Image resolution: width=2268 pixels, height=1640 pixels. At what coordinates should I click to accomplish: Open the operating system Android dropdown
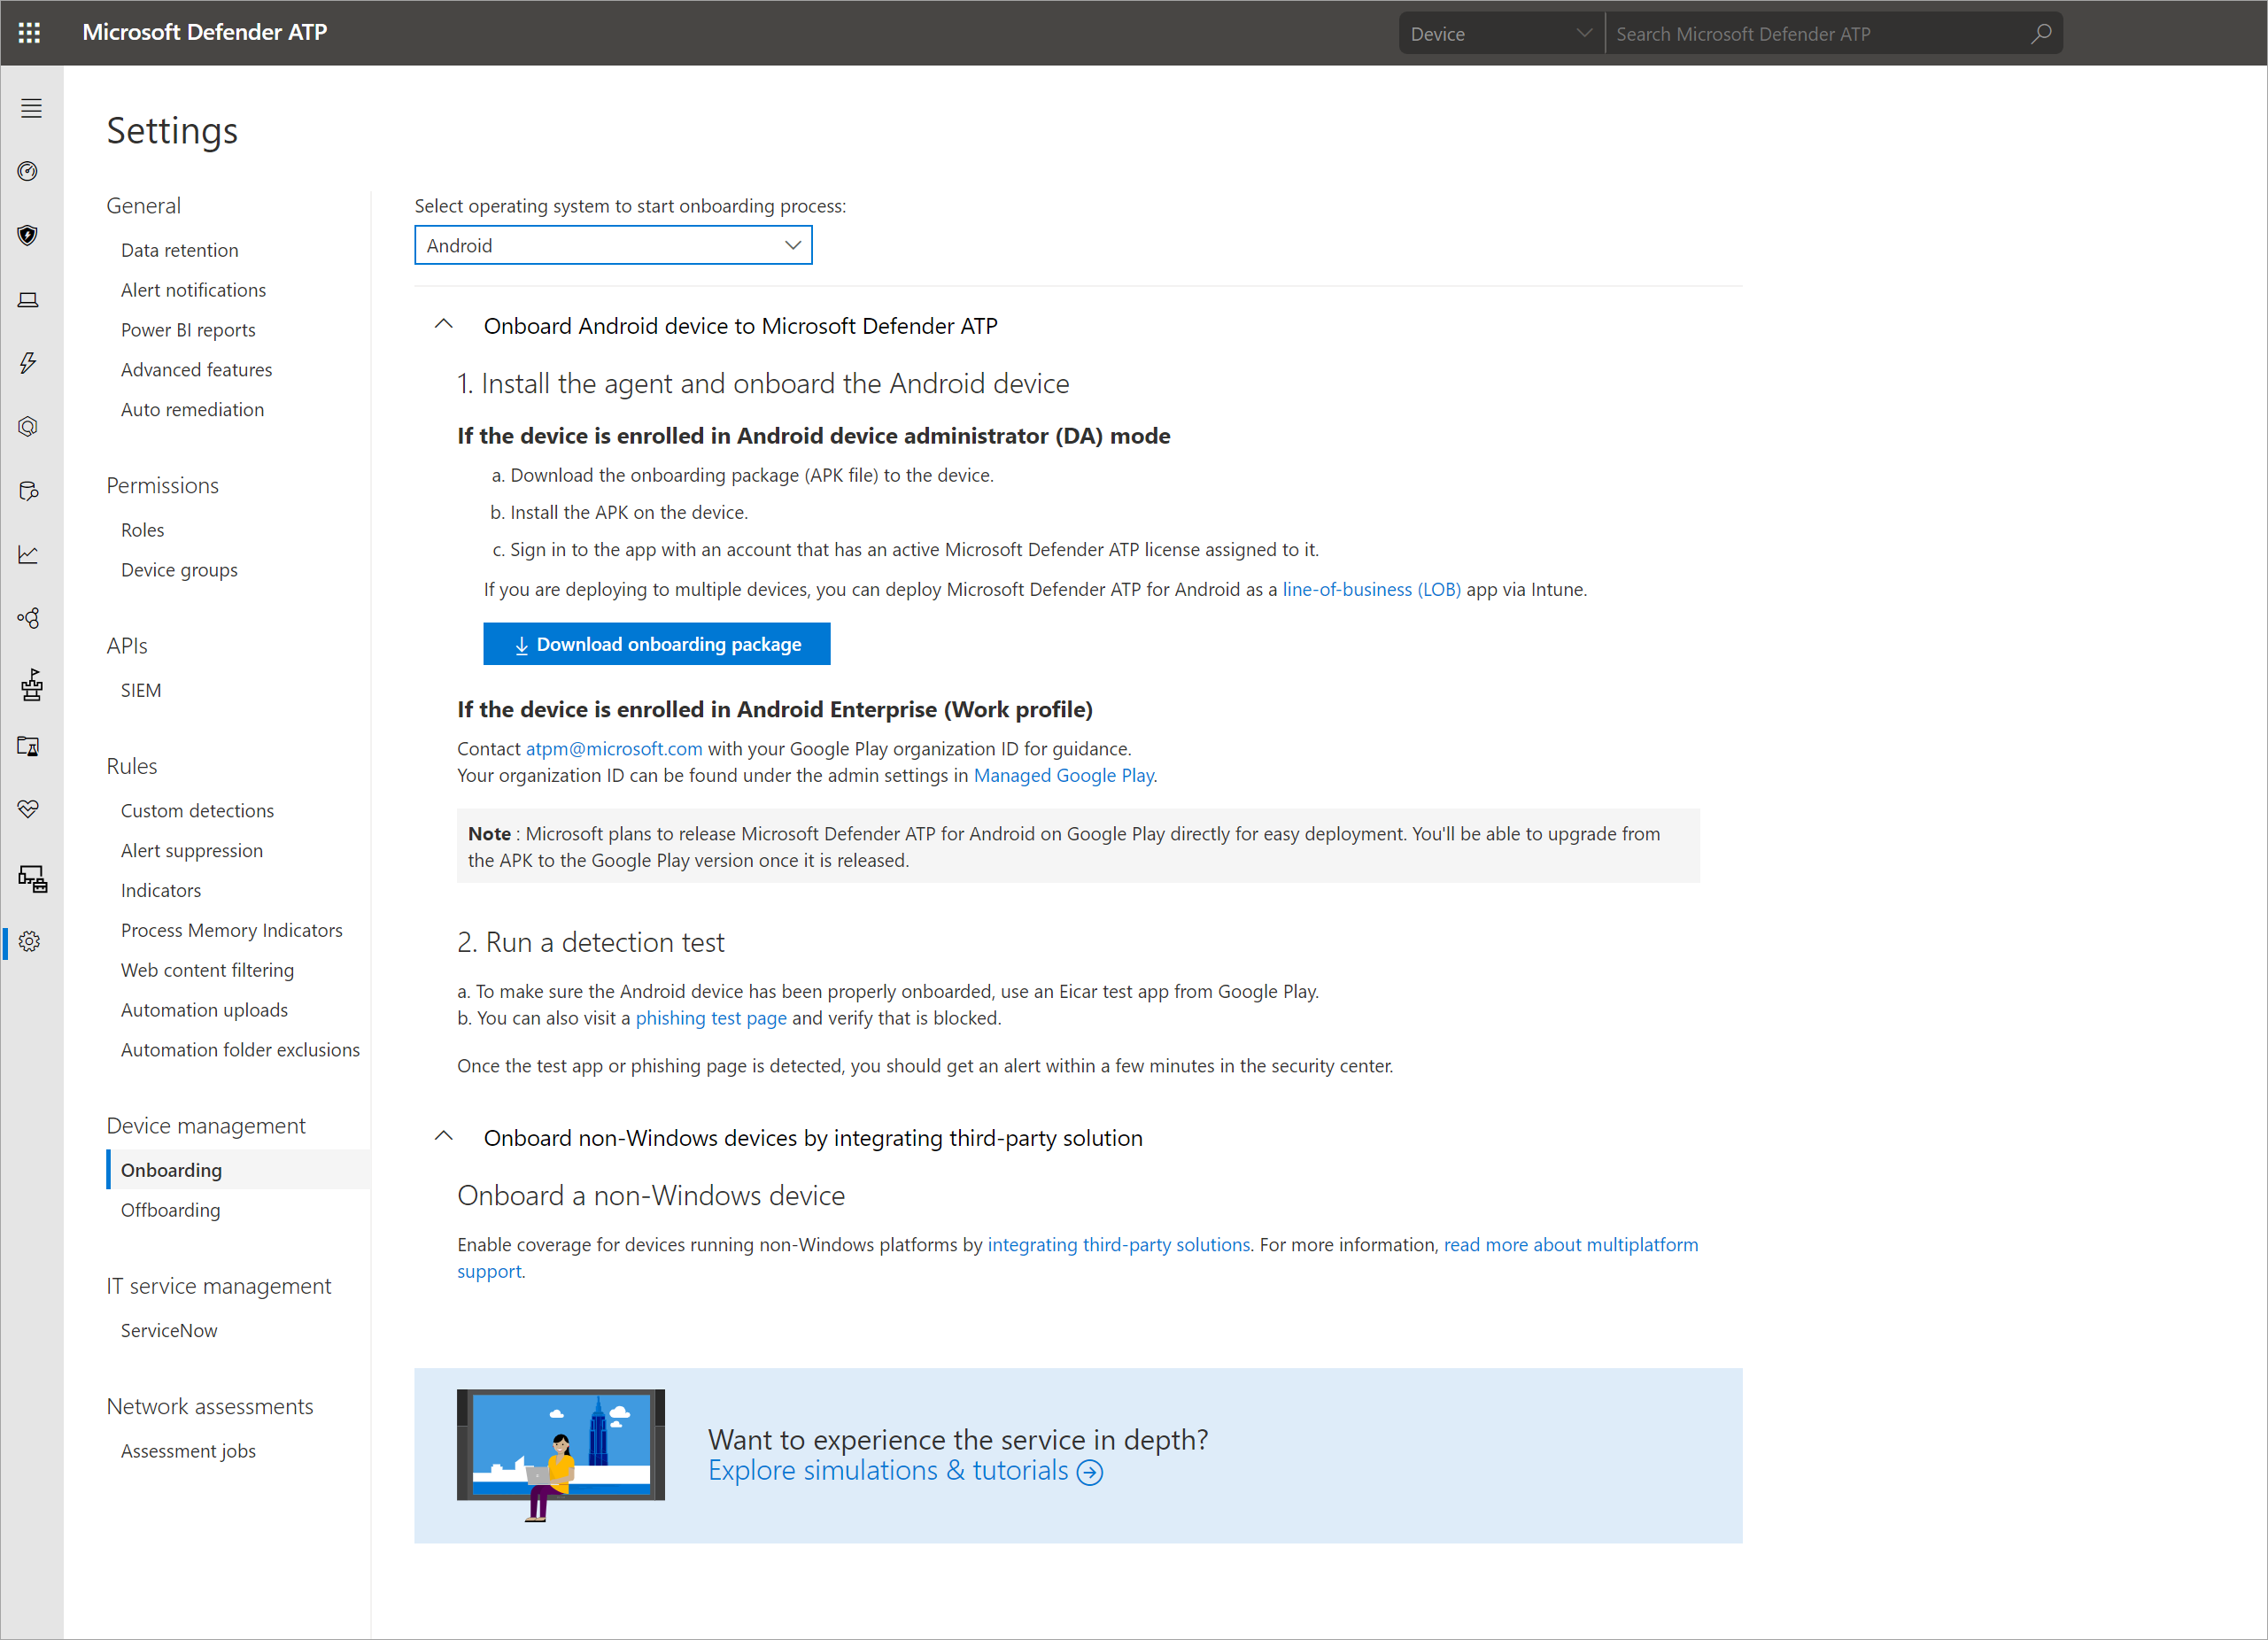[x=612, y=245]
